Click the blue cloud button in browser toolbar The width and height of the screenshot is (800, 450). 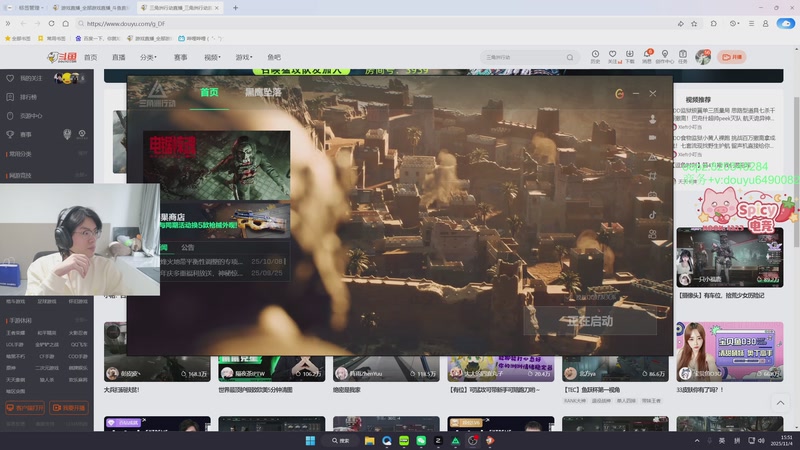[786, 23]
